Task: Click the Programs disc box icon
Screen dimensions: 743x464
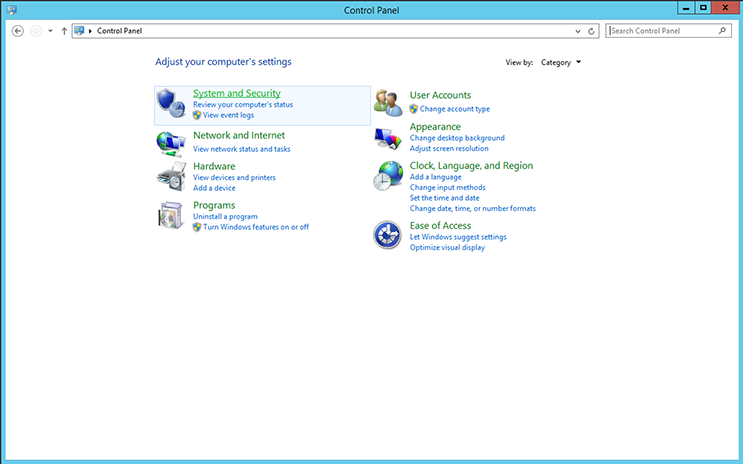Action: click(x=171, y=215)
